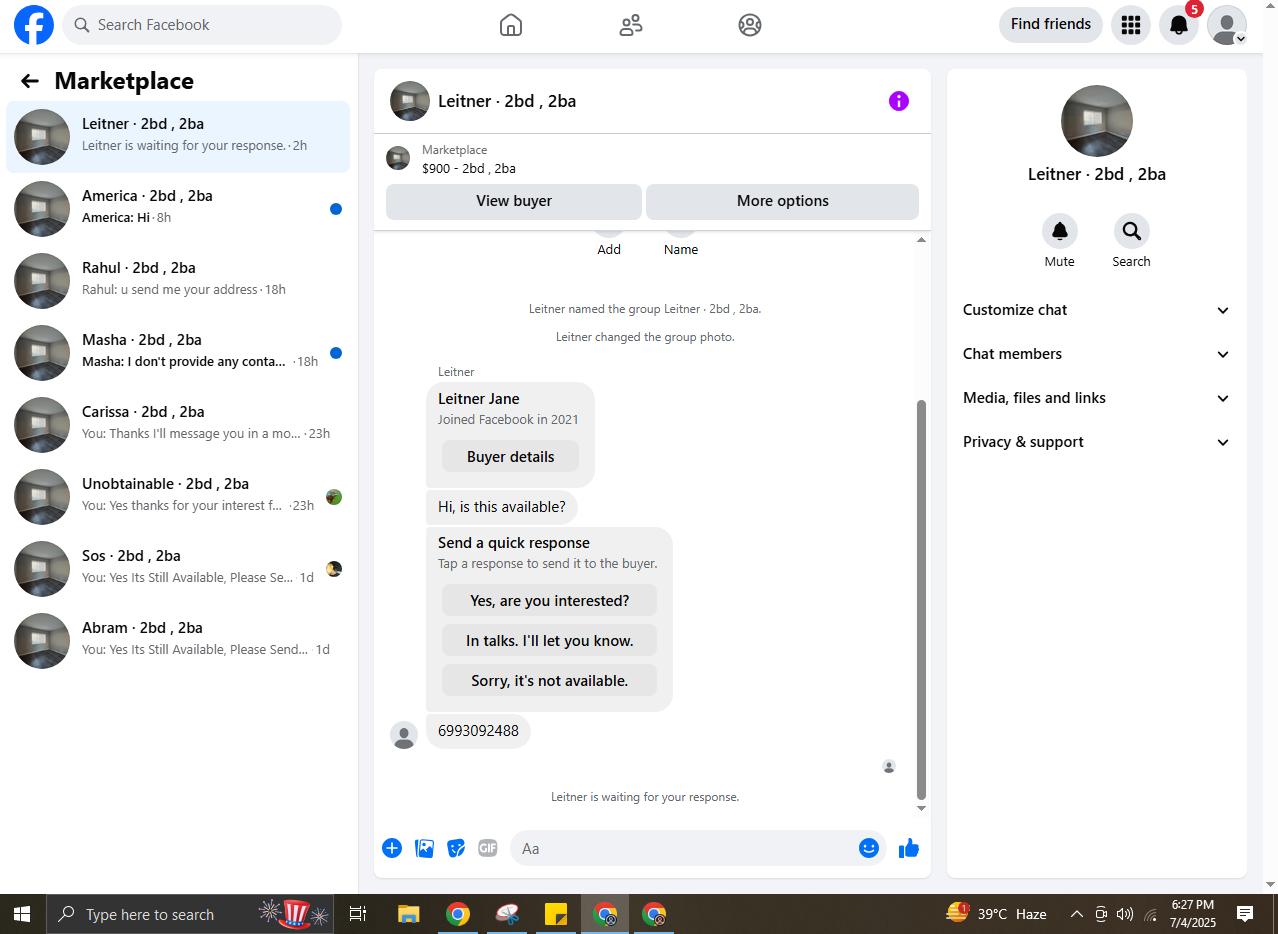Screen dimensions: 1278x934
Task: Open the notifications bell
Action: click(1179, 25)
